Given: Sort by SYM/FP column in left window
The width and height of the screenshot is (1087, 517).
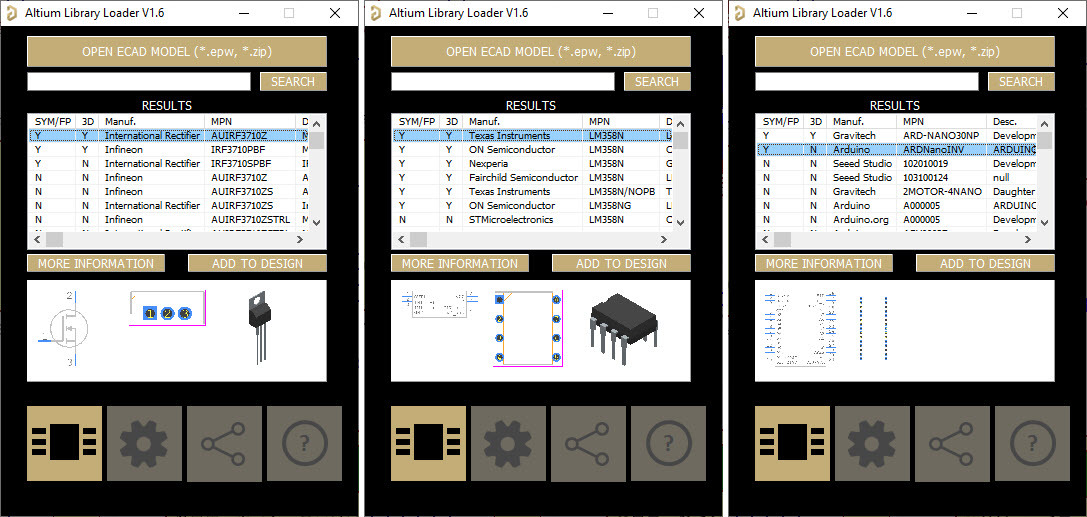Looking at the screenshot, I should click(x=52, y=121).
